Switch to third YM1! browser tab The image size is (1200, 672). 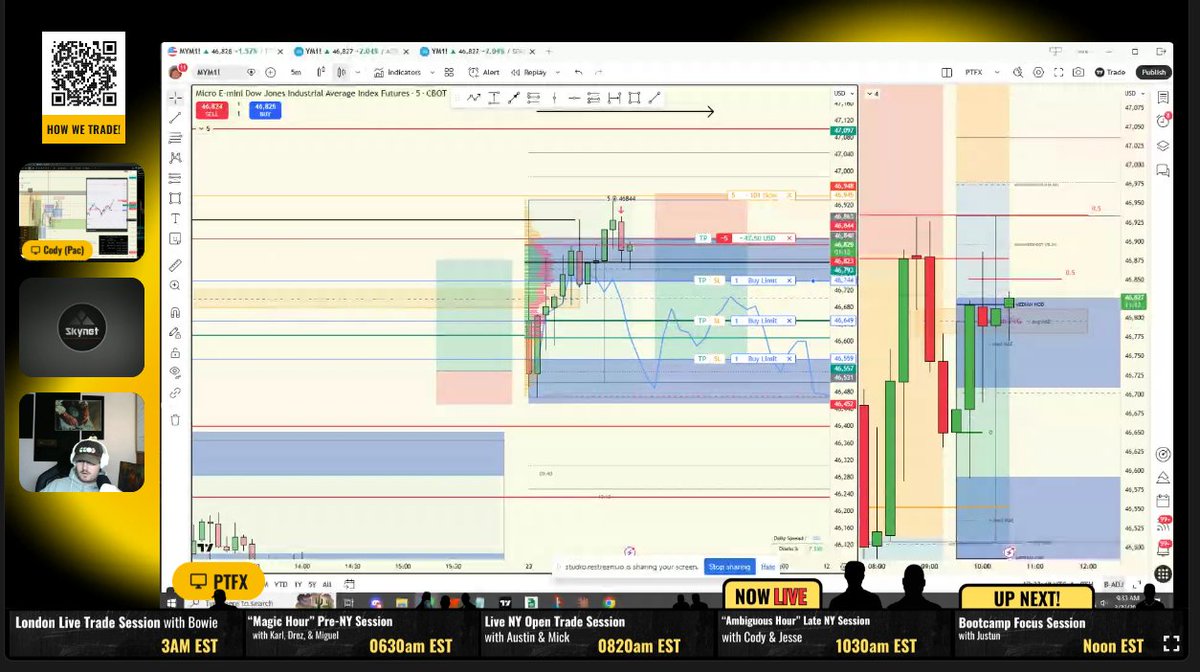(478, 51)
